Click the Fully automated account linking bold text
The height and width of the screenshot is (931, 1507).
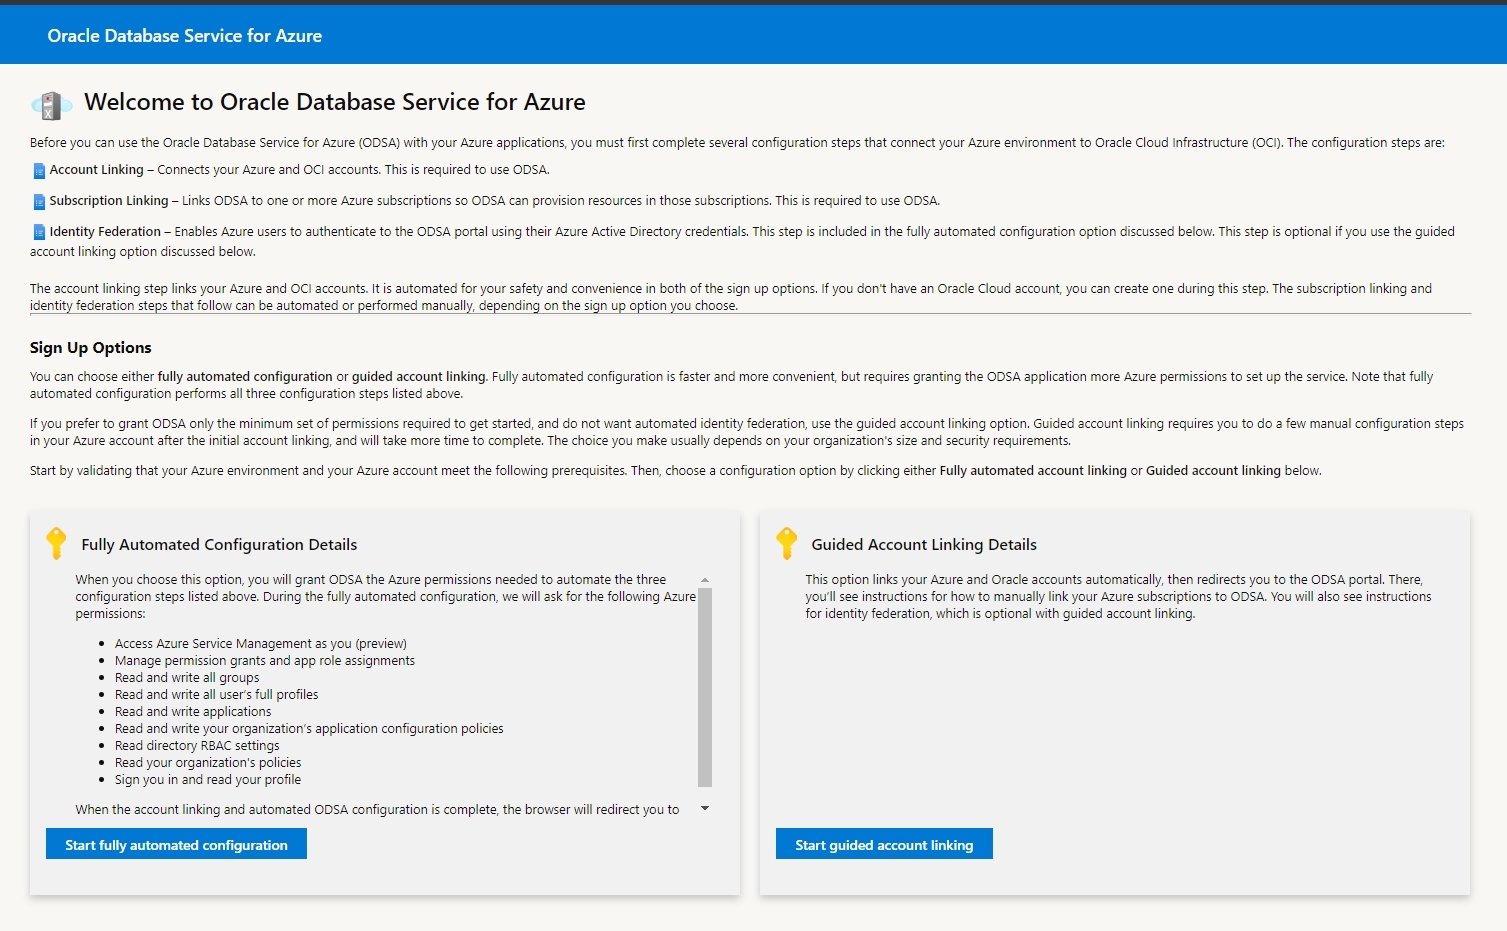[1032, 470]
